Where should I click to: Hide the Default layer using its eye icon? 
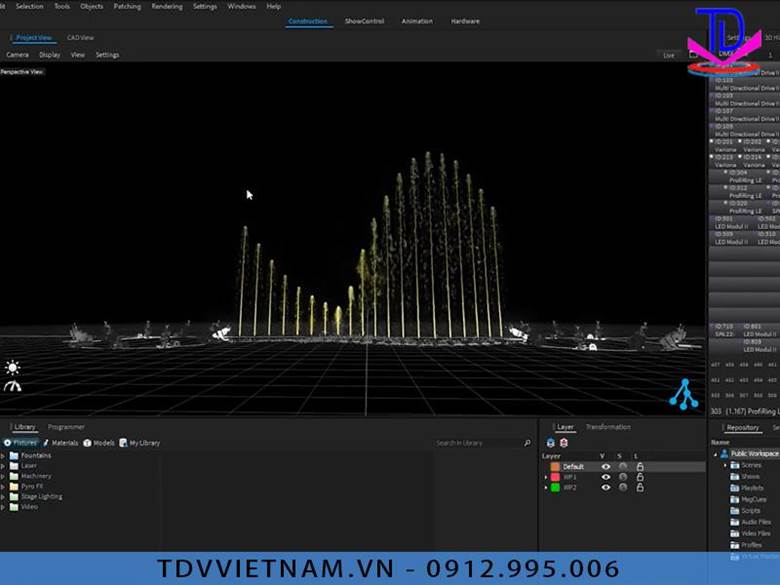pos(605,466)
